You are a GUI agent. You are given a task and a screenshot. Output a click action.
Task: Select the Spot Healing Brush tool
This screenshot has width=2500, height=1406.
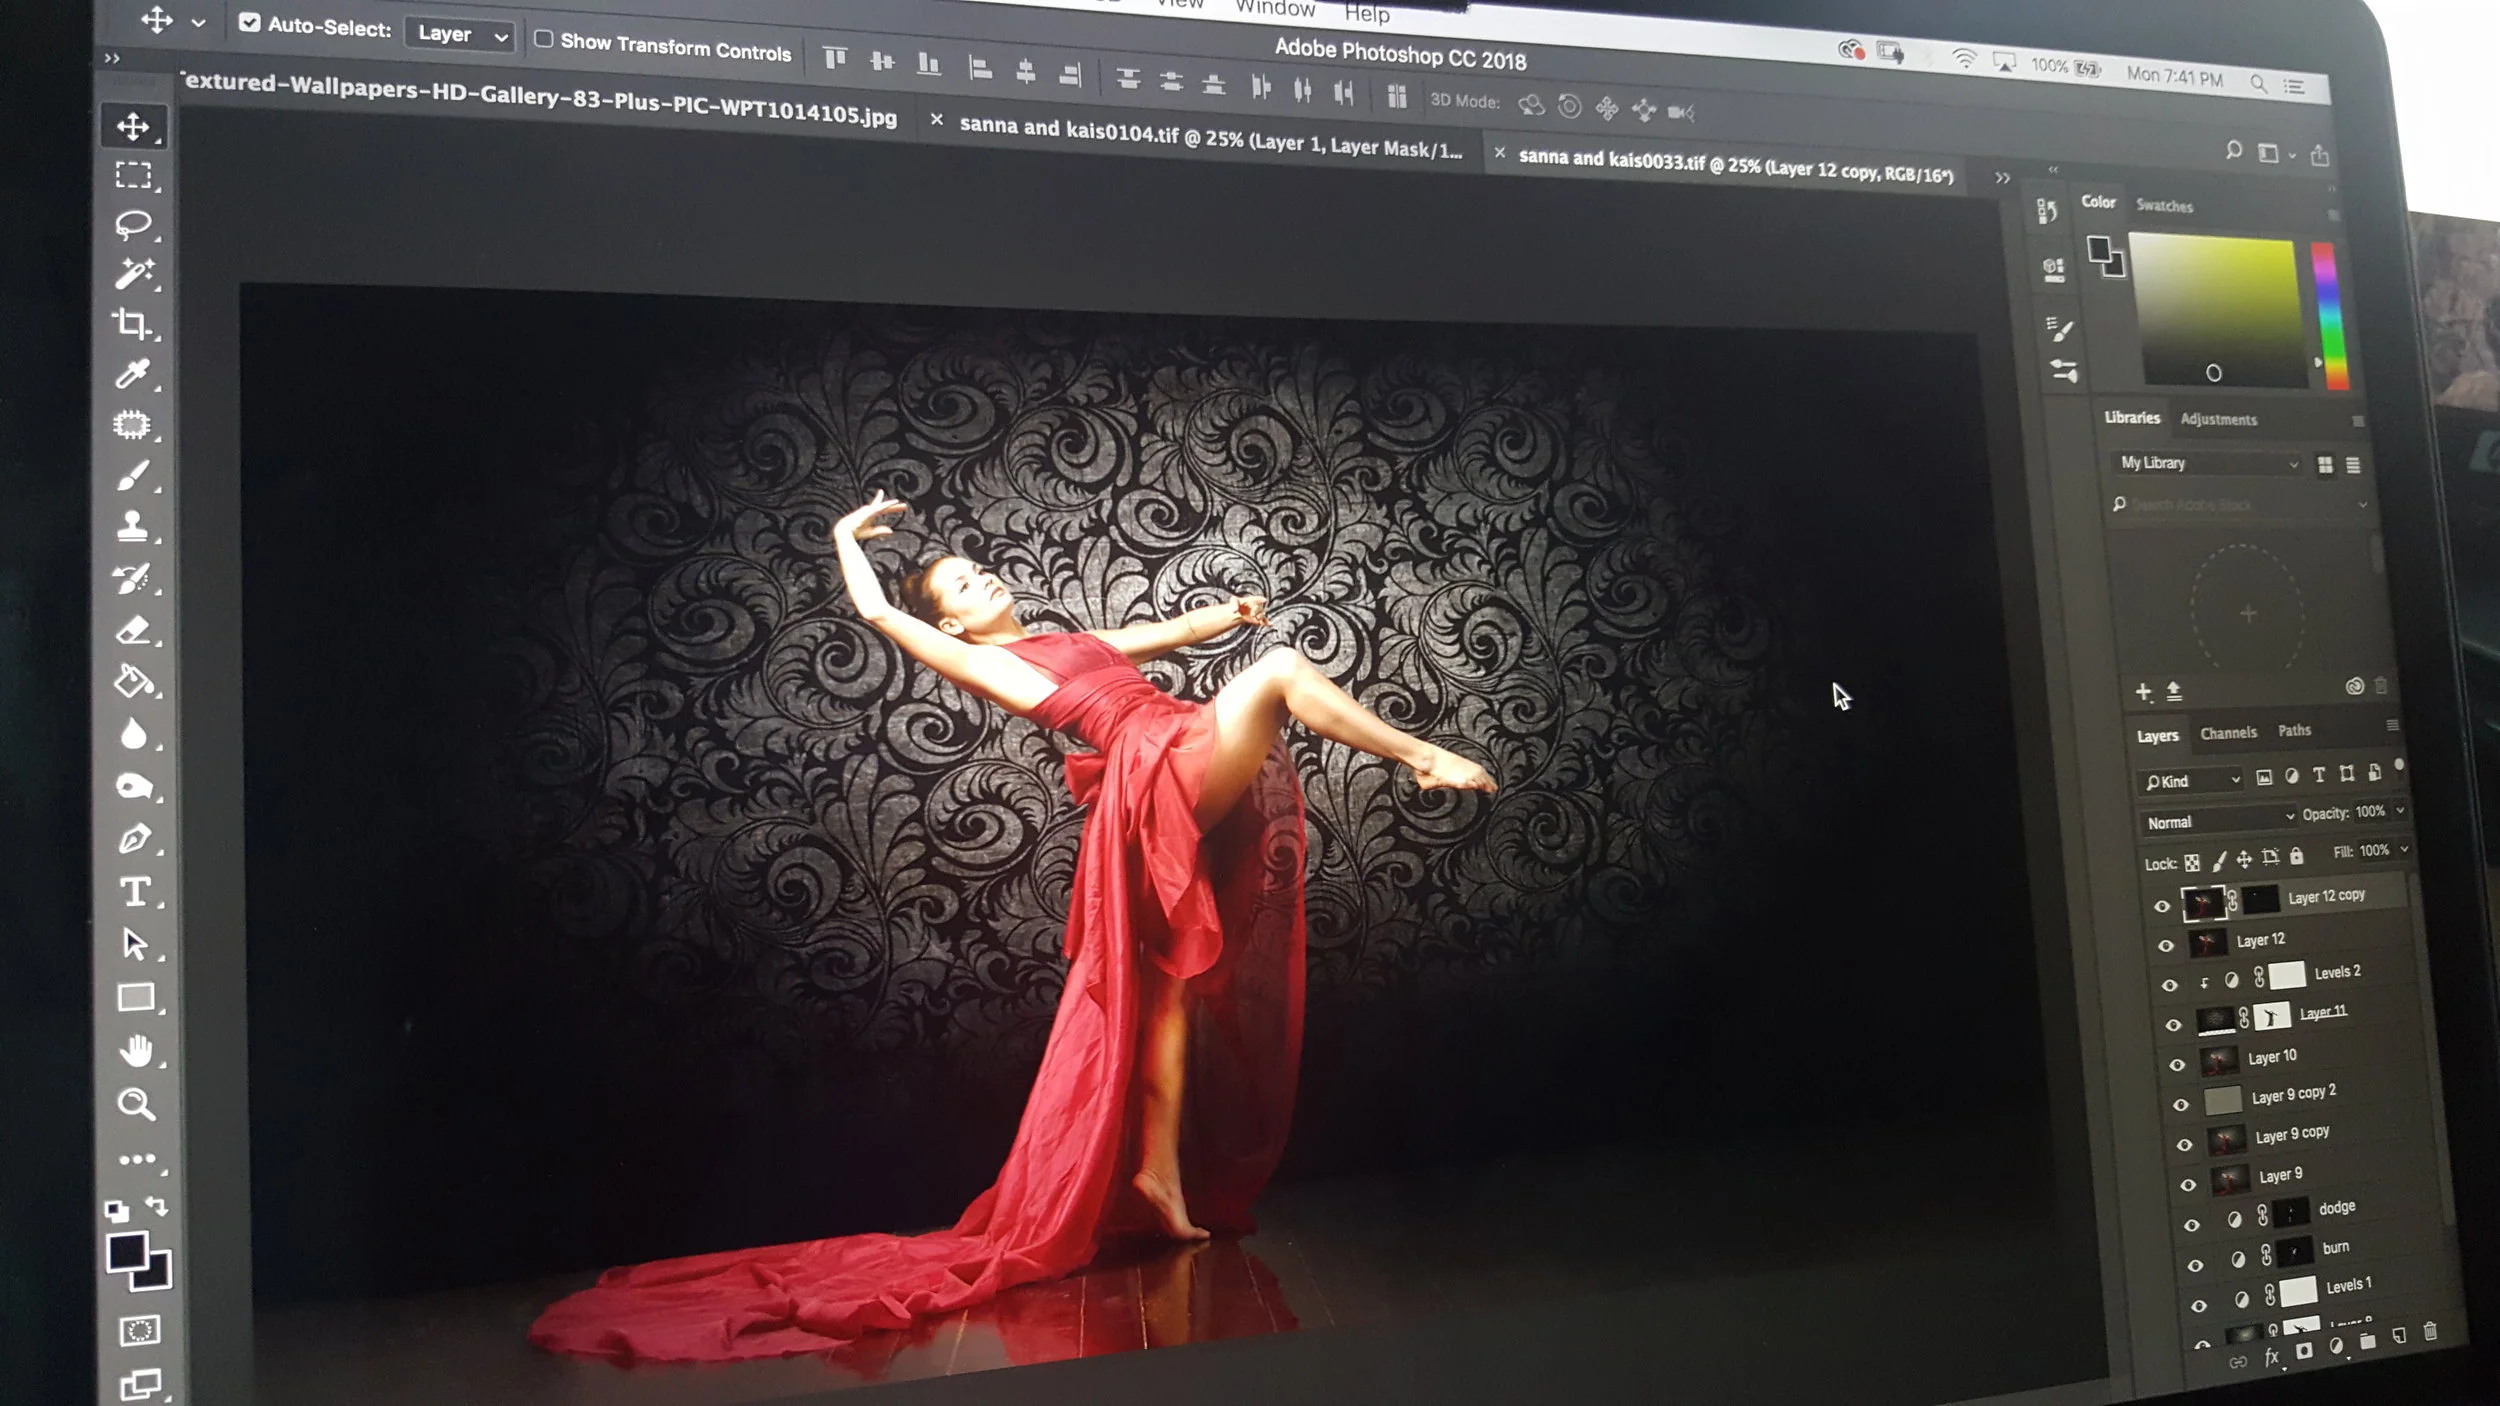pyautogui.click(x=133, y=425)
